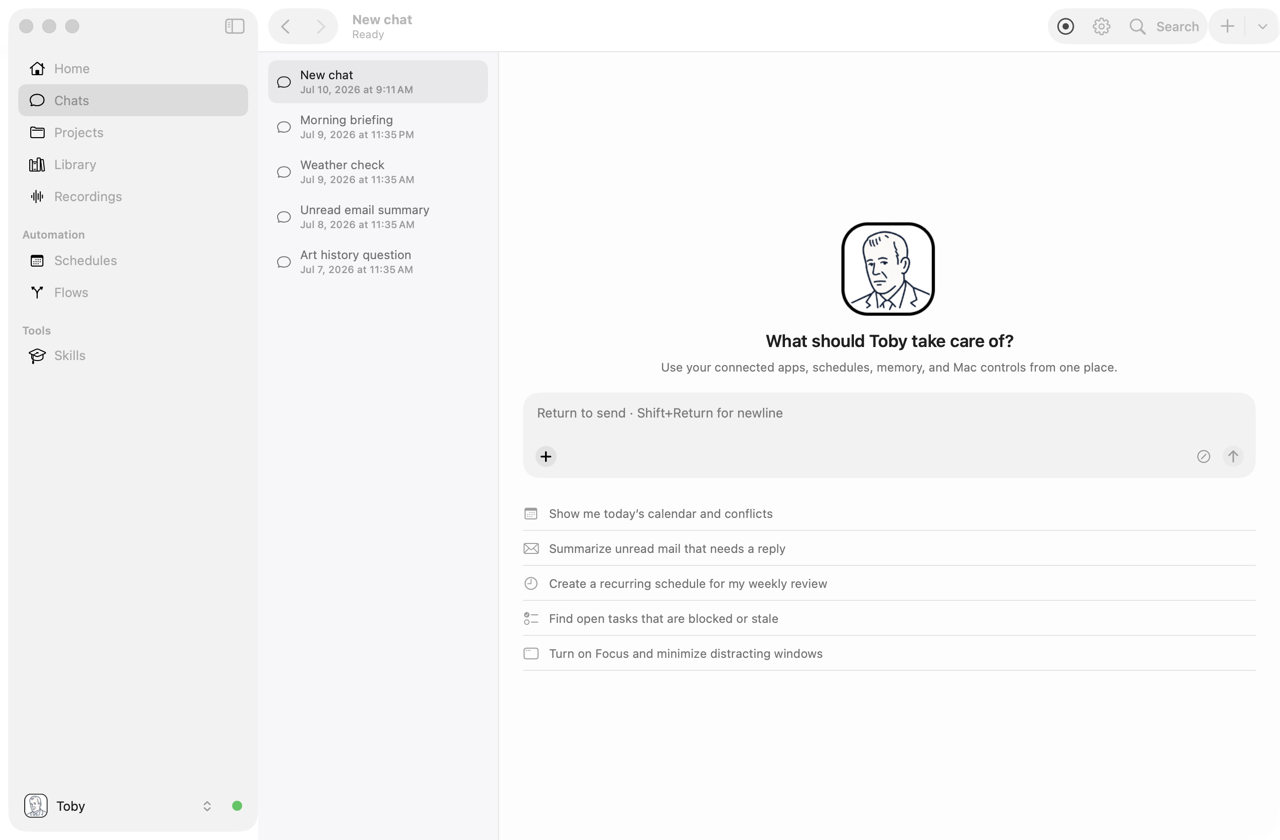Open Recordings in the sidebar
Screen dimensions: 1280x840
pos(133,196)
